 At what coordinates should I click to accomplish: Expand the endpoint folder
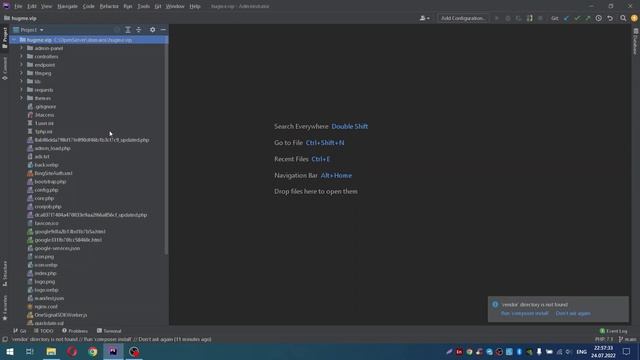(x=22, y=65)
